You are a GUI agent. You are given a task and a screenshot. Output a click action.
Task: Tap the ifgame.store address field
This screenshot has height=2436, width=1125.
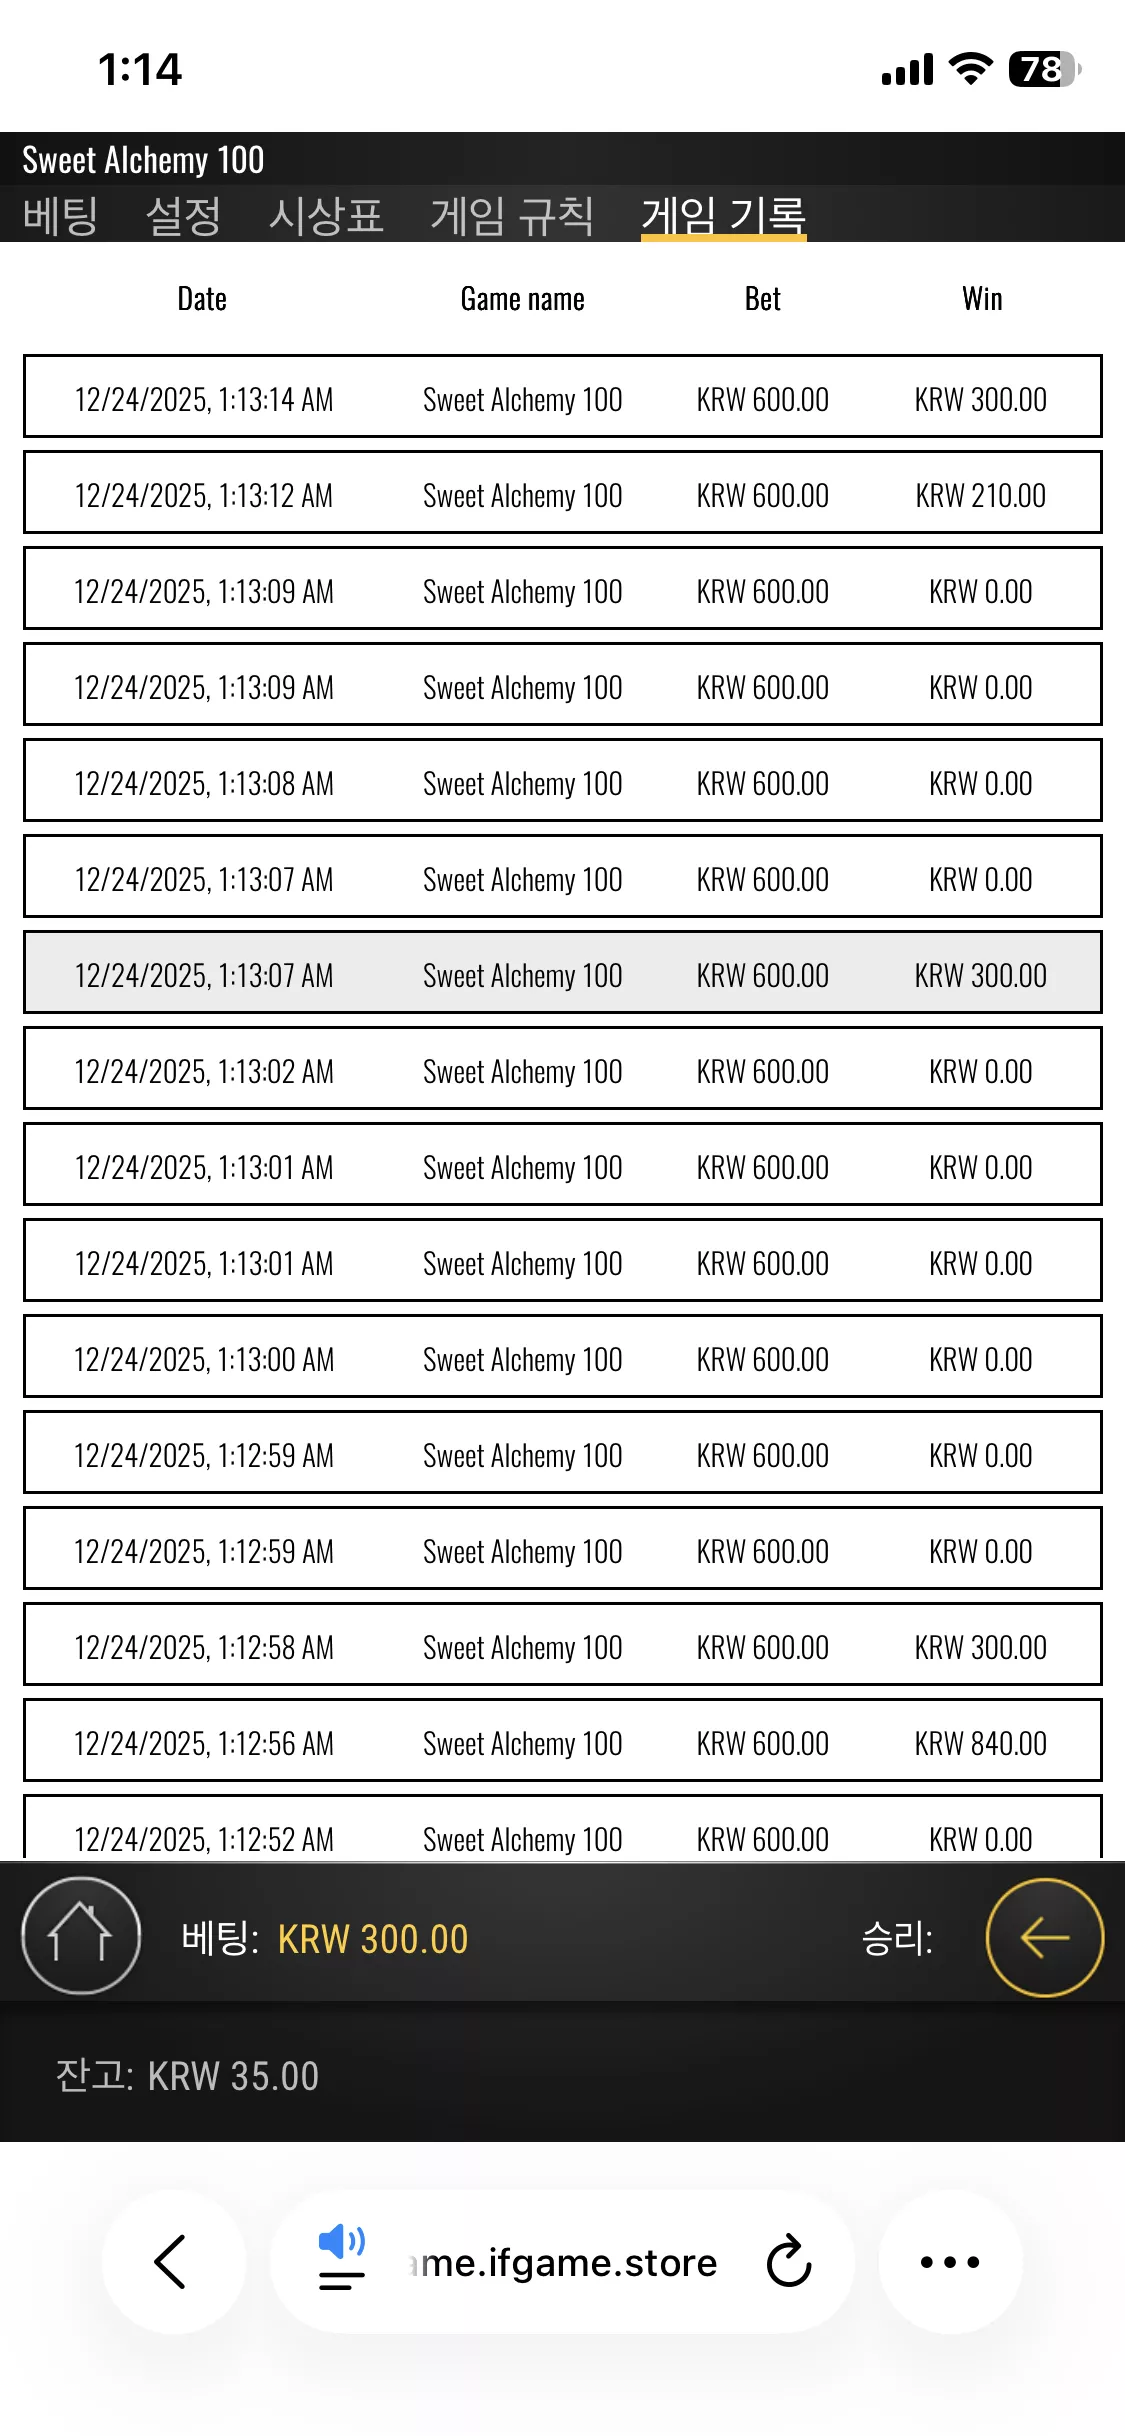click(x=563, y=2262)
